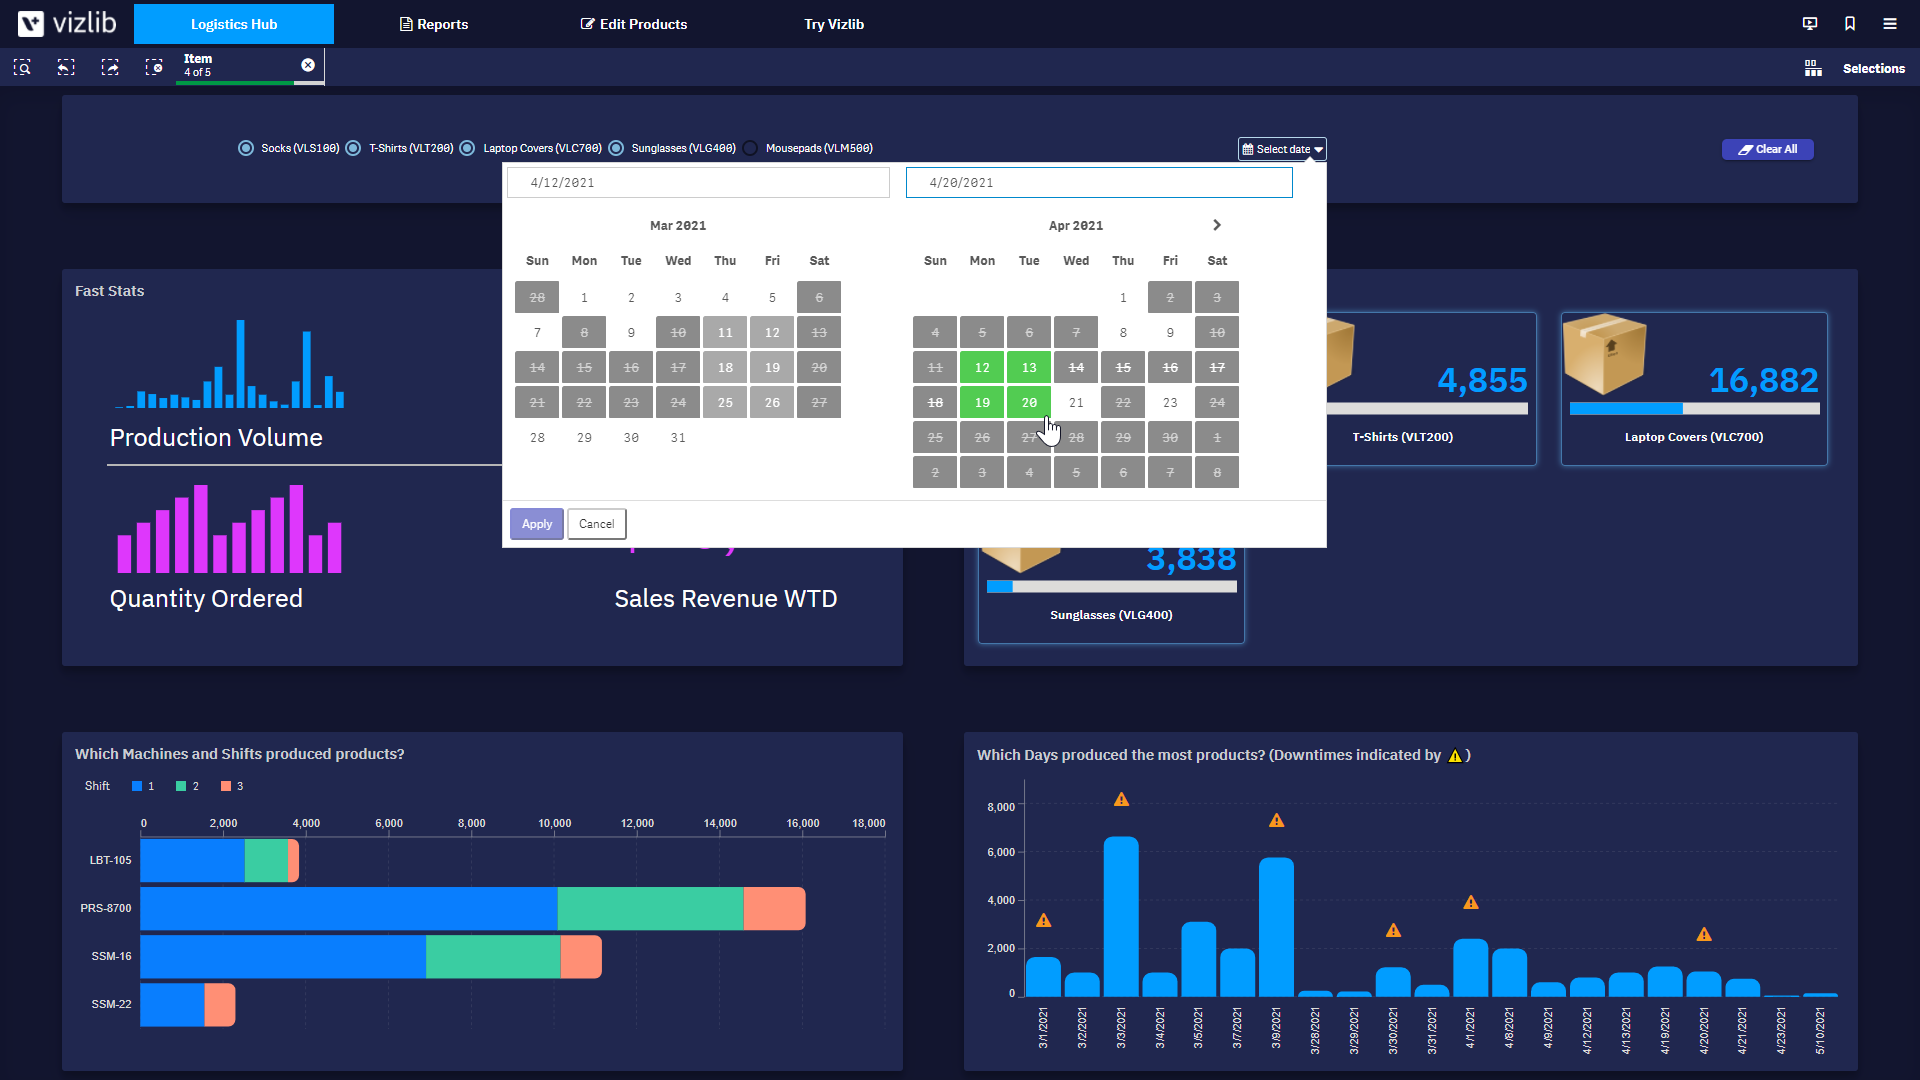Click the end date input field

click(x=1098, y=182)
